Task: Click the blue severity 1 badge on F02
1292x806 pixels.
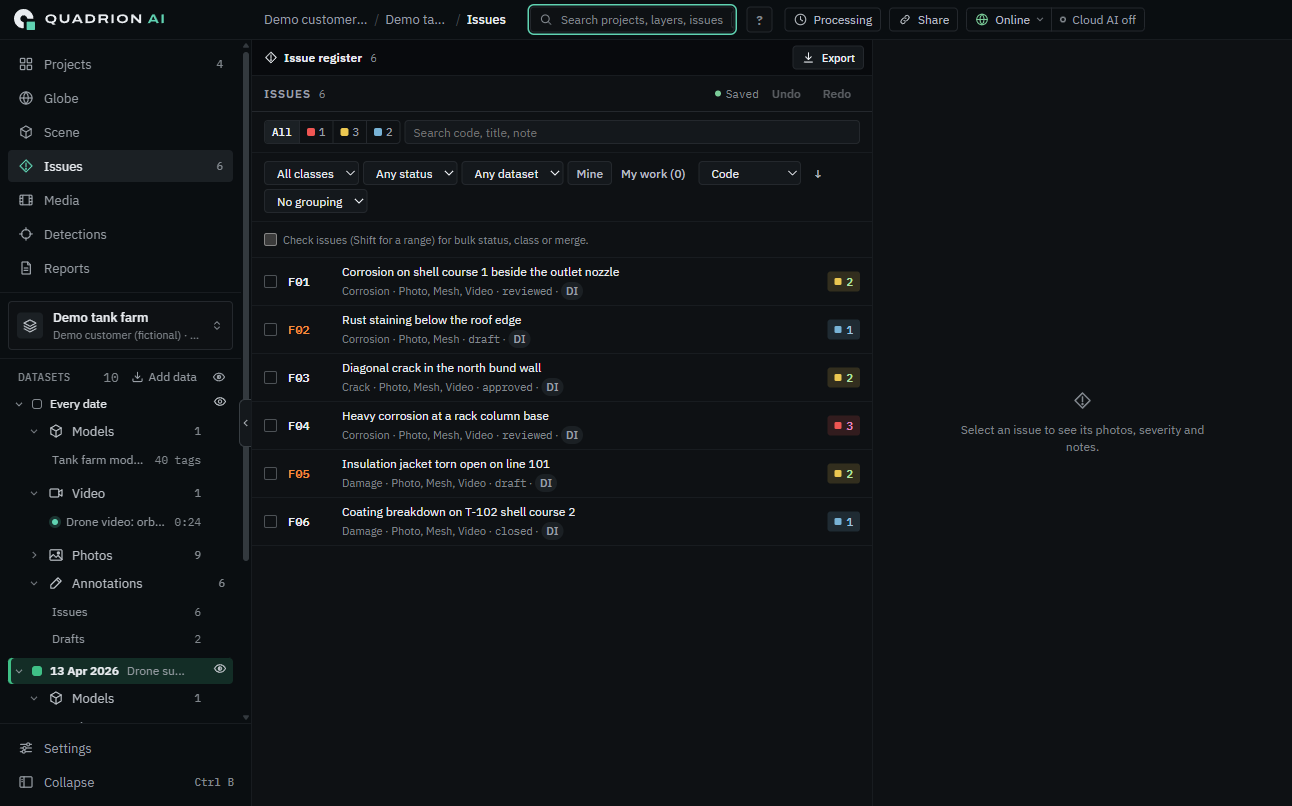Action: [843, 330]
